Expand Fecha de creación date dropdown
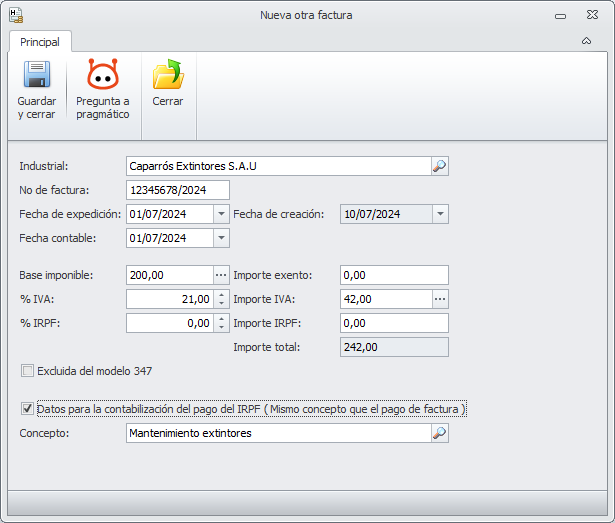Image resolution: width=615 pixels, height=523 pixels. pos(440,214)
